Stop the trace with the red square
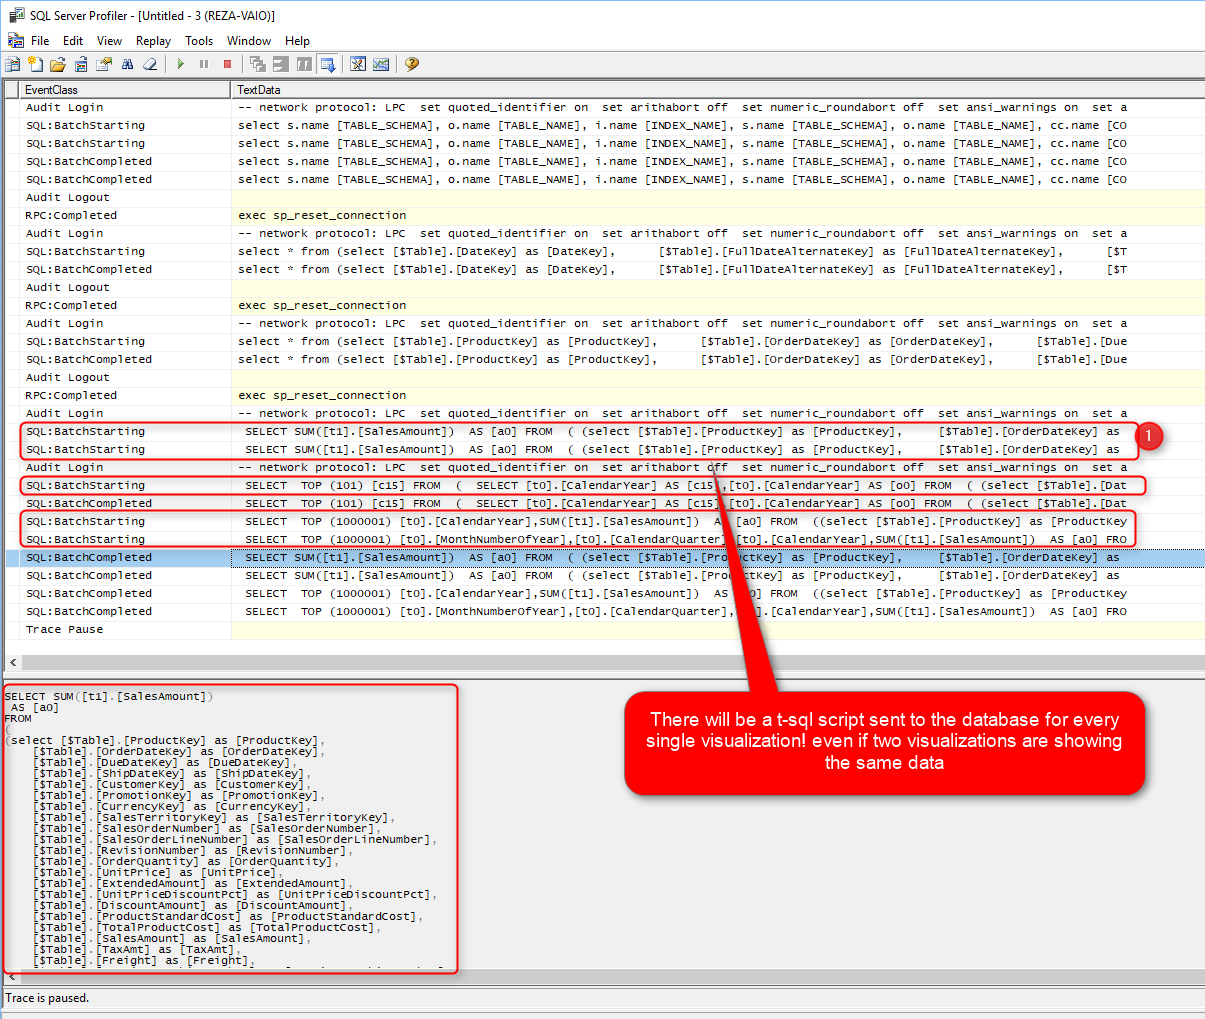1205x1019 pixels. 227,64
